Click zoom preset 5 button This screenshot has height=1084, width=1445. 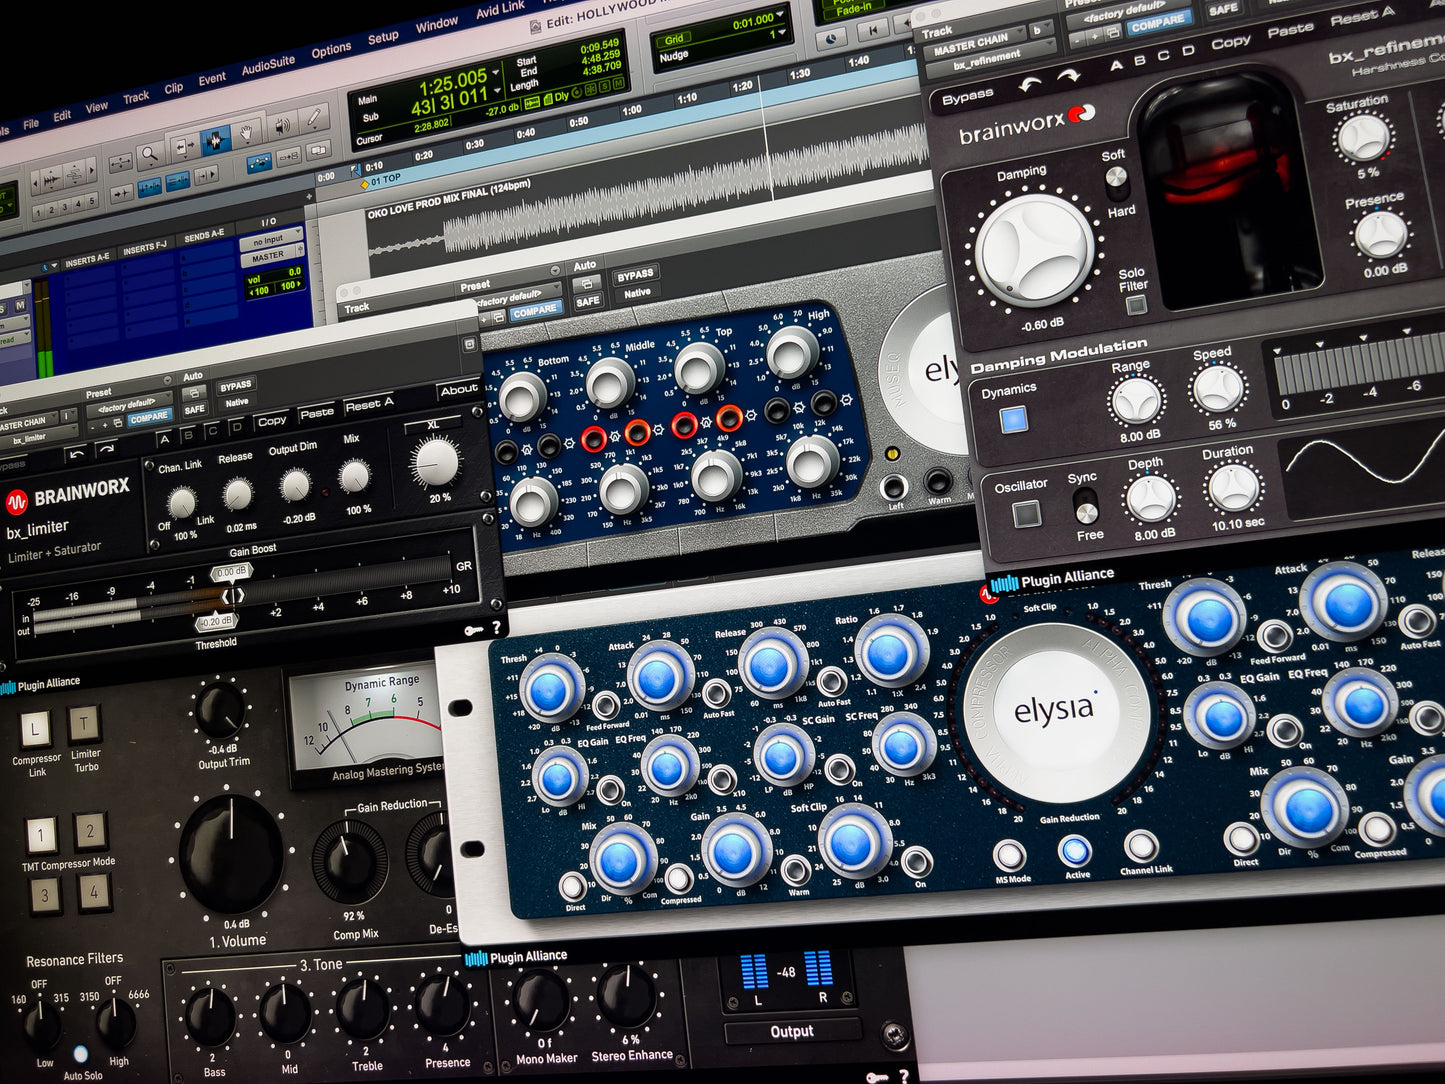(x=93, y=201)
